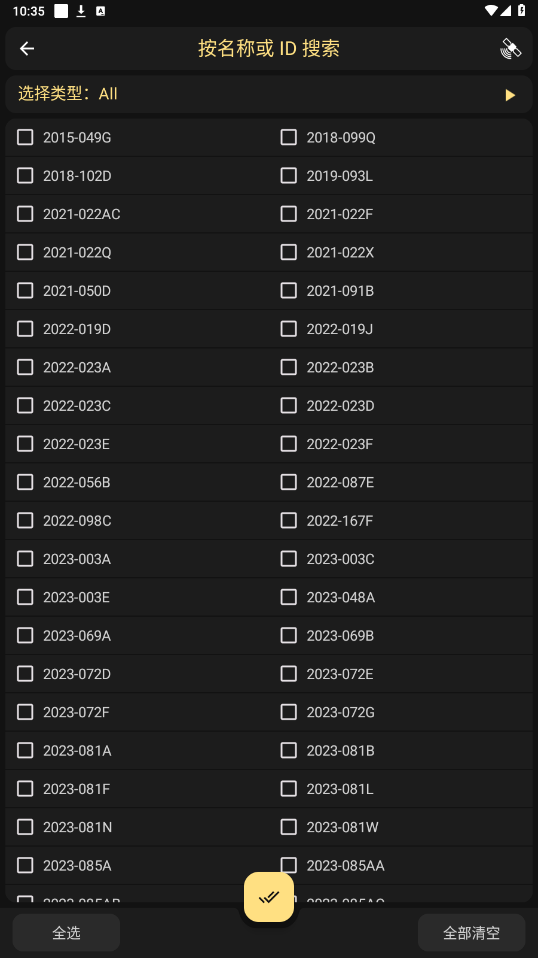Select the 2022-023D checkbox

[289, 406]
